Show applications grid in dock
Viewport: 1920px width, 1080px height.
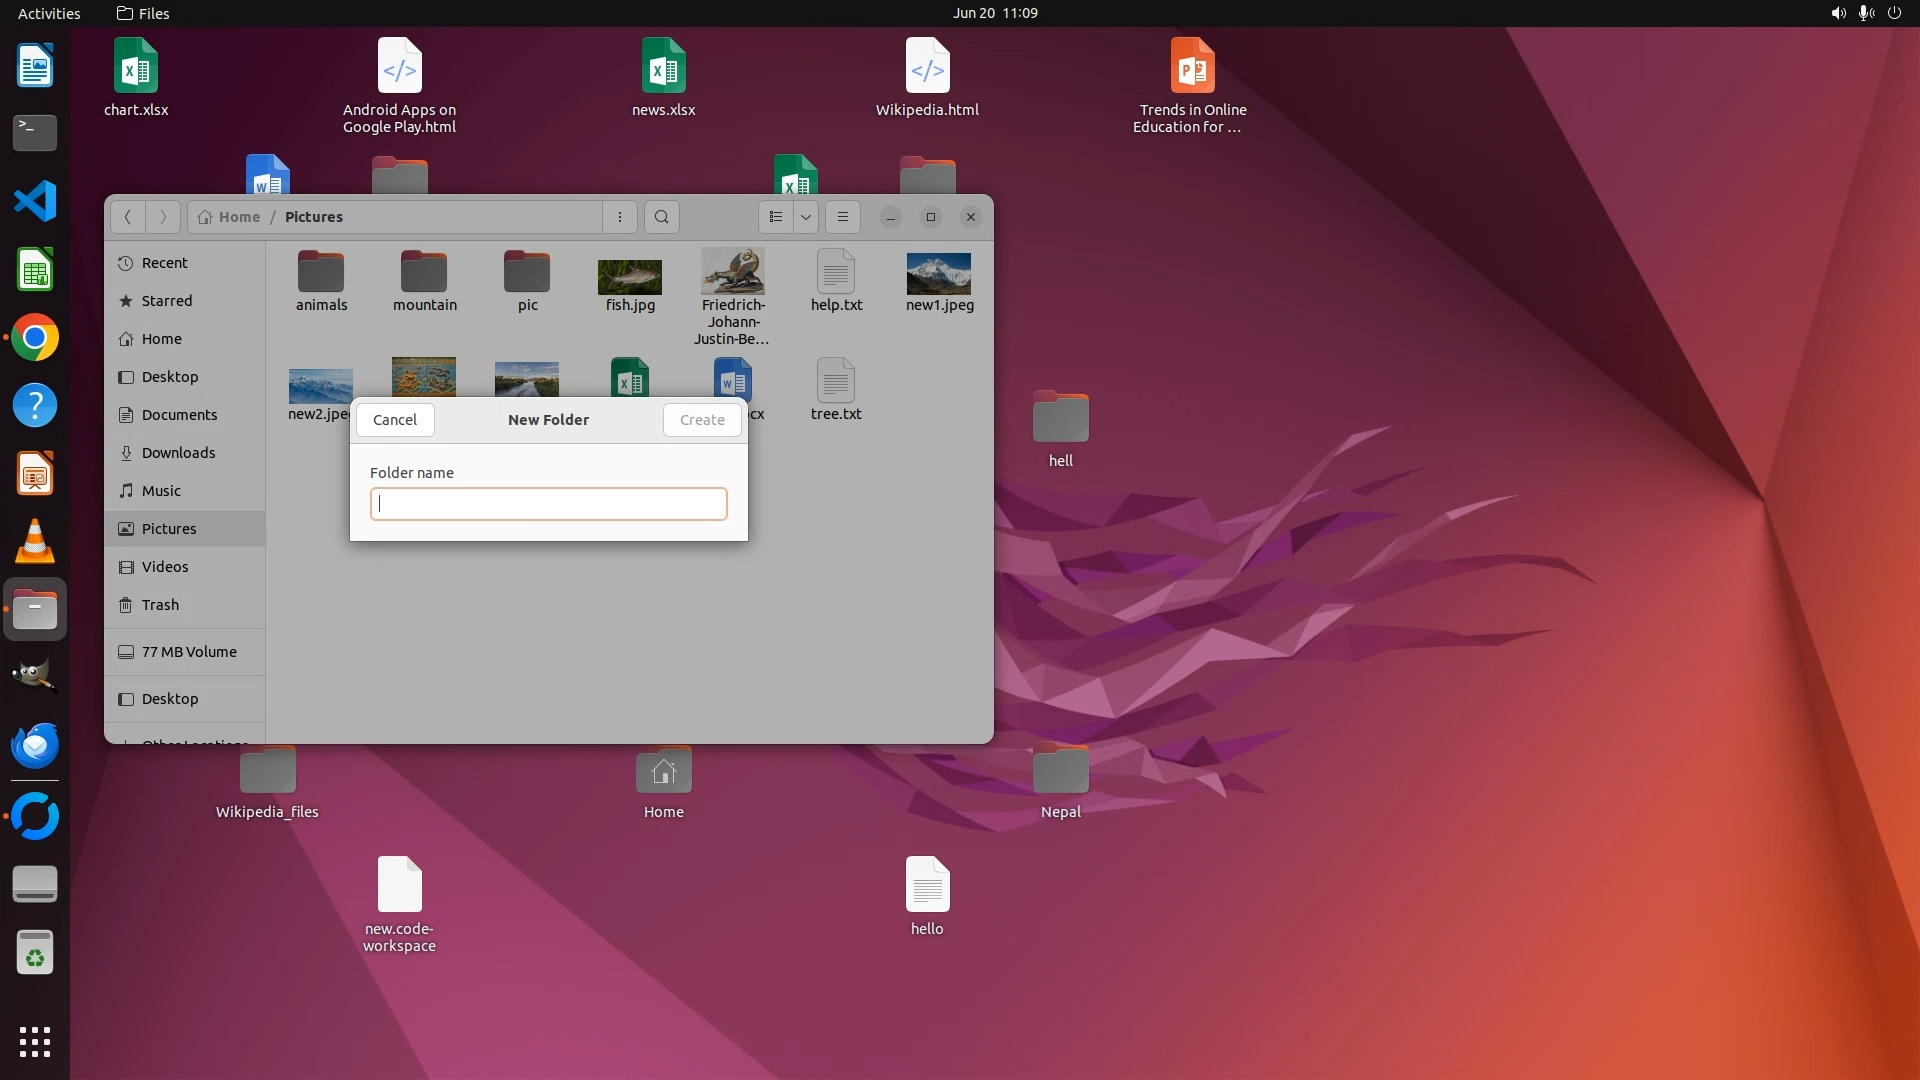pos(35,1042)
